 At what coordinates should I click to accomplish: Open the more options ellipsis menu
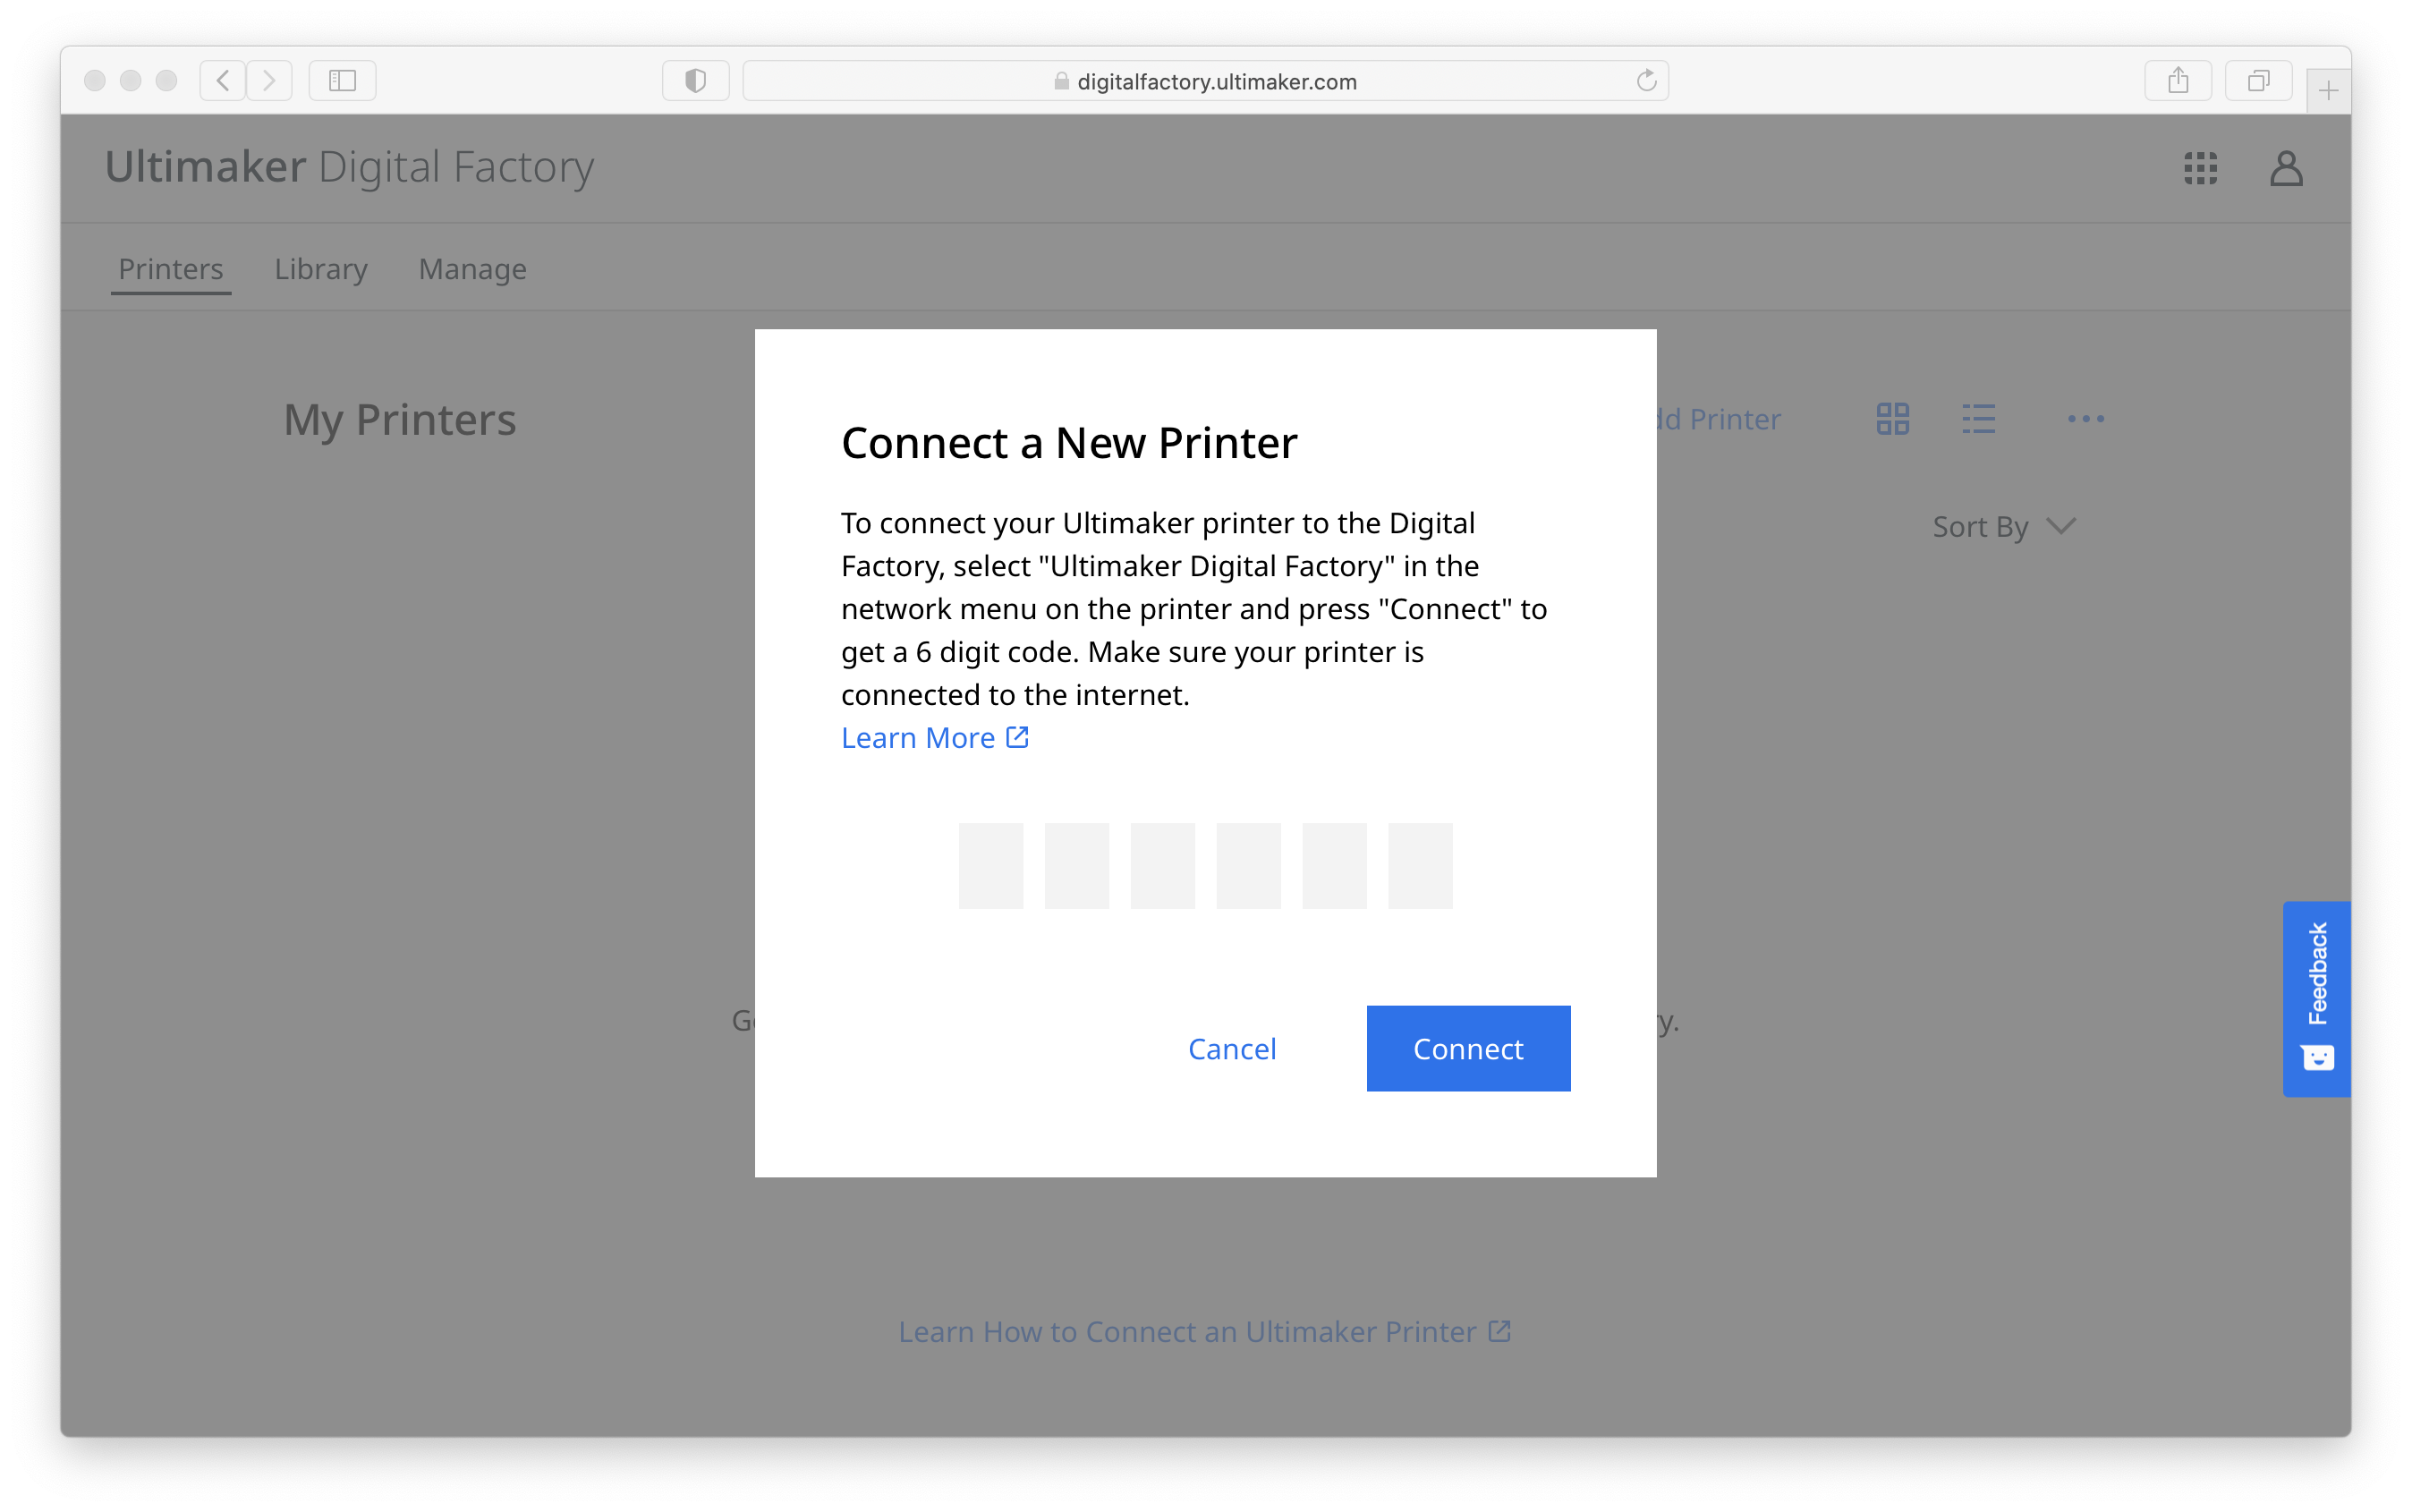(x=2086, y=419)
